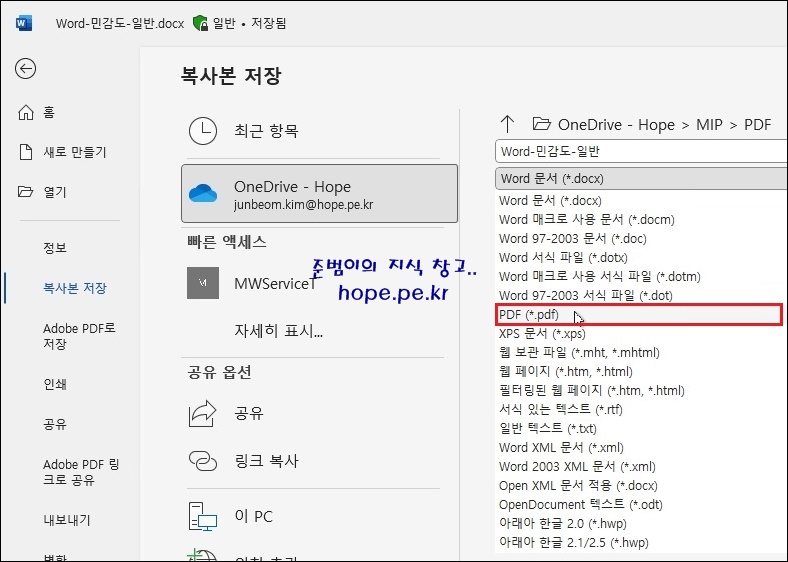Select 웹 페이지 (*.htm, *.html)
788x562 pixels.
point(565,372)
